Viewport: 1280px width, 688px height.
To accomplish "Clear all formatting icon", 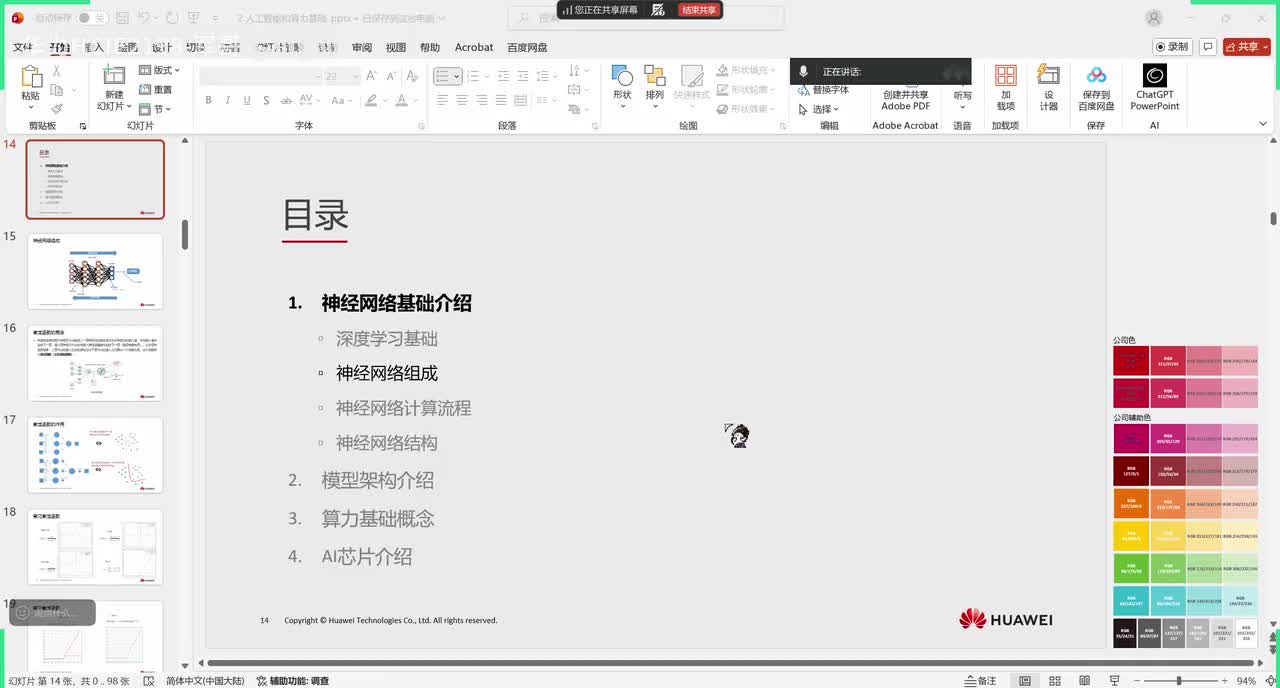I will pos(414,76).
